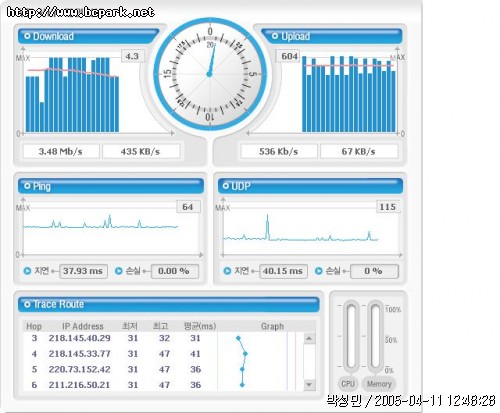Click the Upload panel header
500x413 pixels.
pos(332,36)
